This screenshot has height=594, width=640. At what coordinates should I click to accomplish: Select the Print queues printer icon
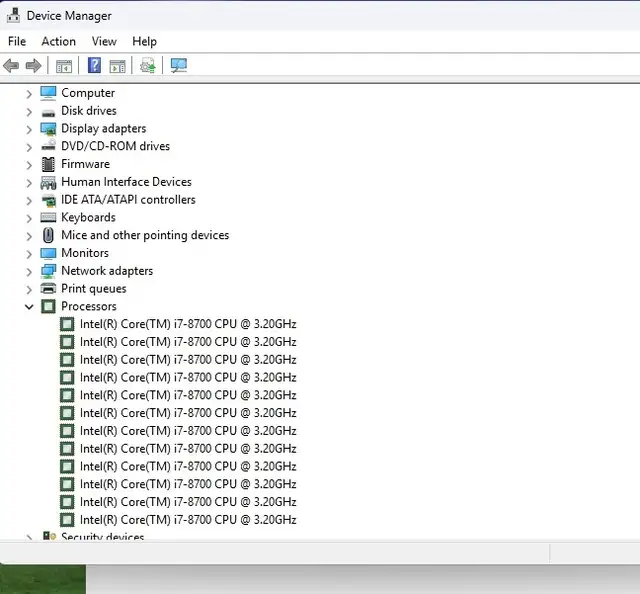(x=48, y=289)
